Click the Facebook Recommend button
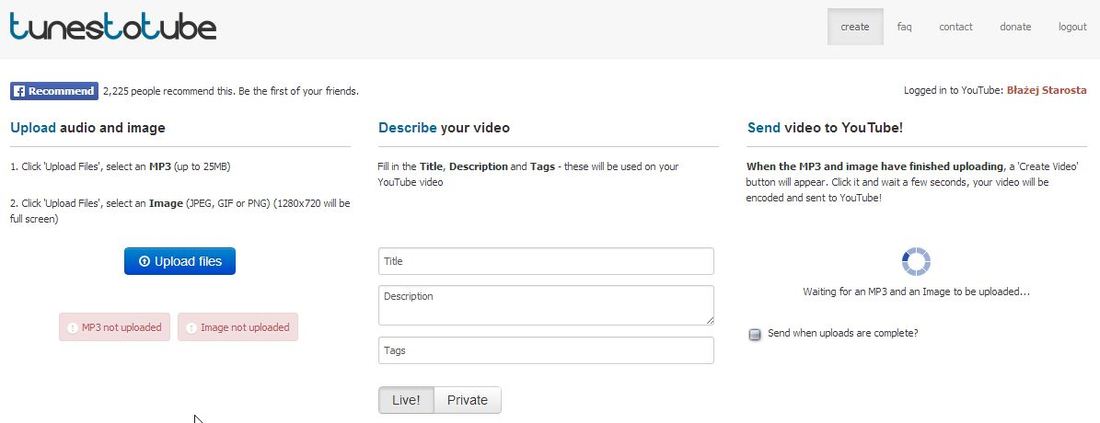 (x=54, y=91)
